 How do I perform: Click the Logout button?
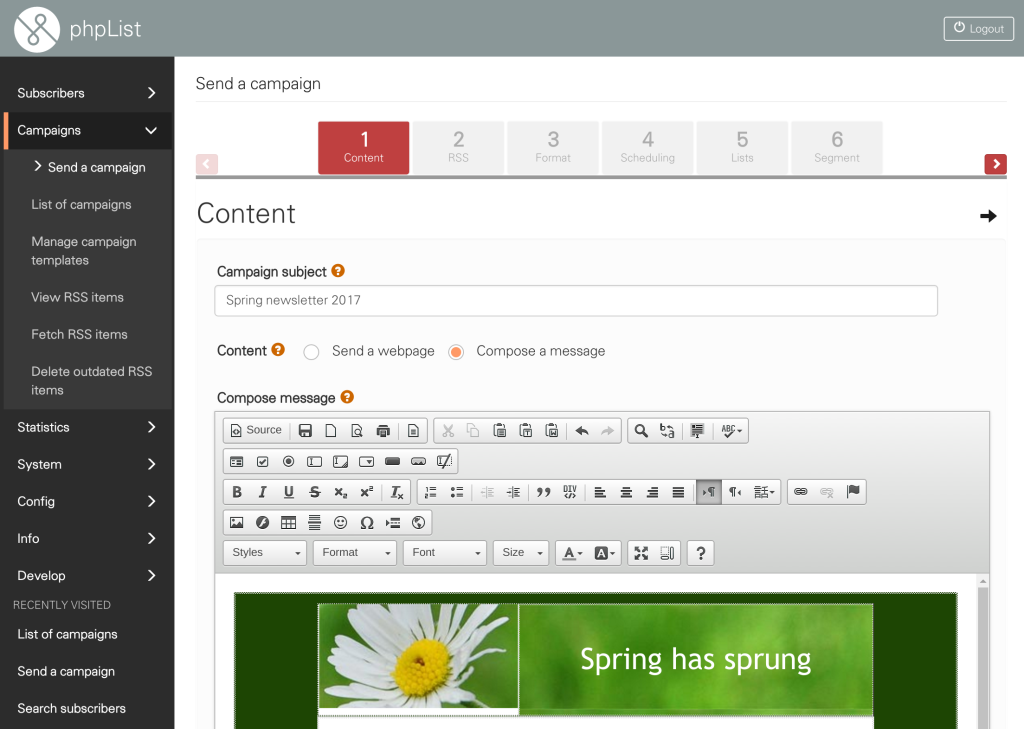(x=978, y=29)
